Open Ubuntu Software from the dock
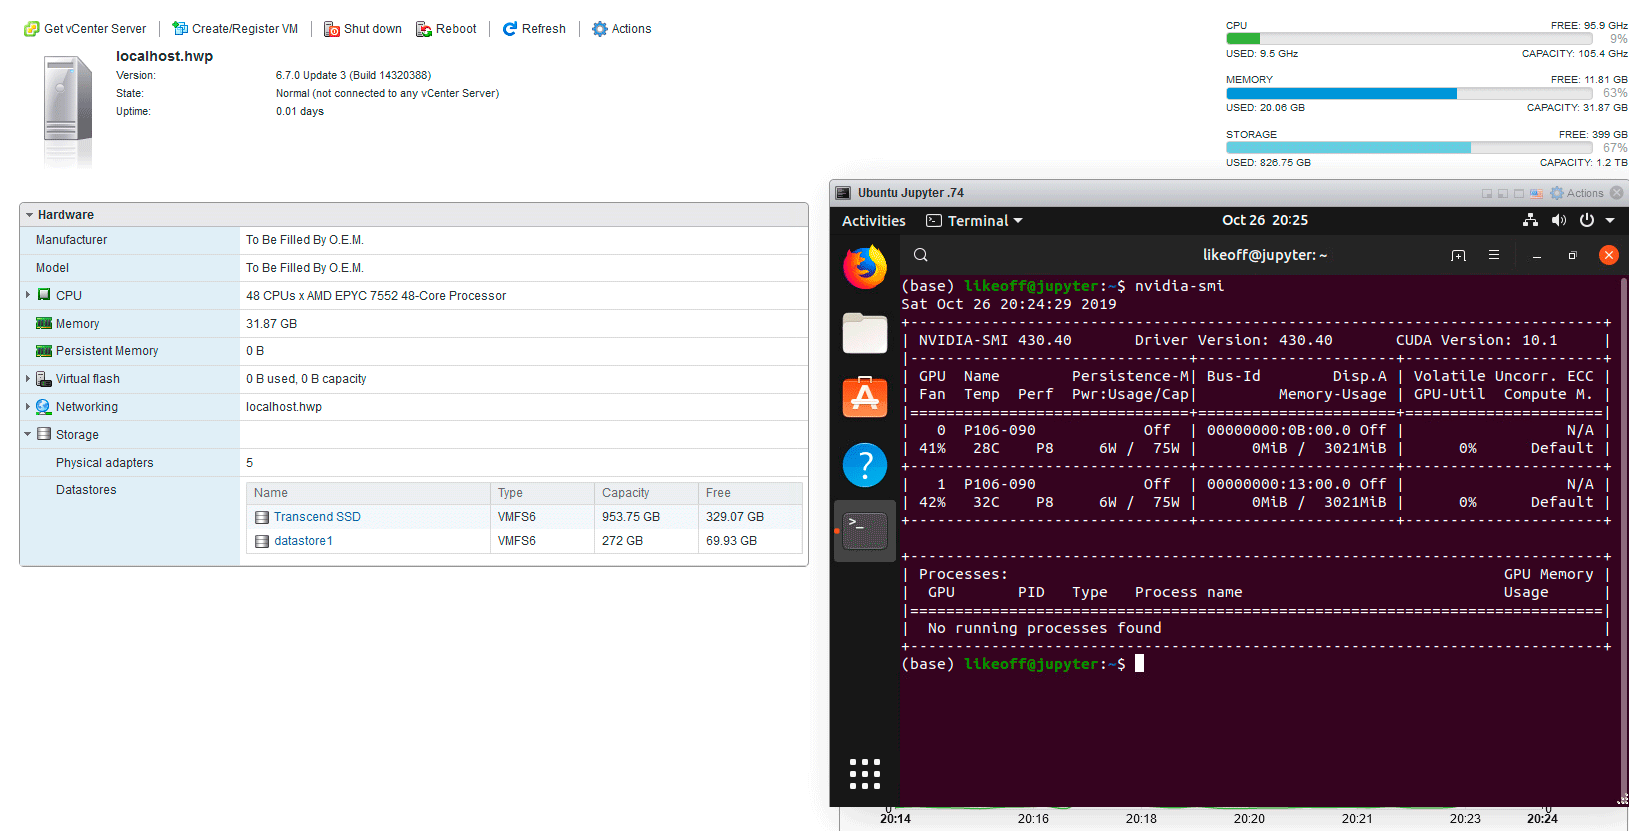Screen dimensions: 1629x831 [x=865, y=397]
